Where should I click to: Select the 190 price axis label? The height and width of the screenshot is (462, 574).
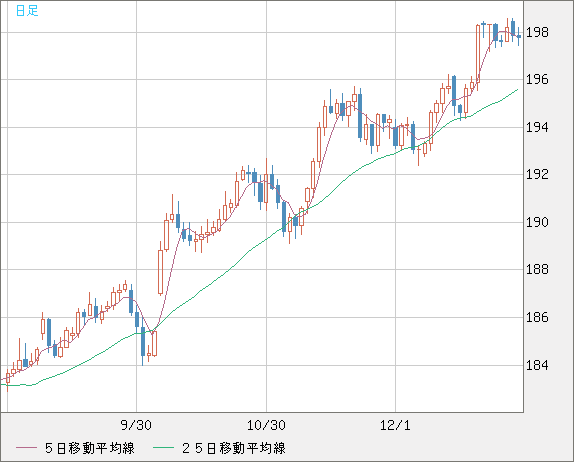537,222
